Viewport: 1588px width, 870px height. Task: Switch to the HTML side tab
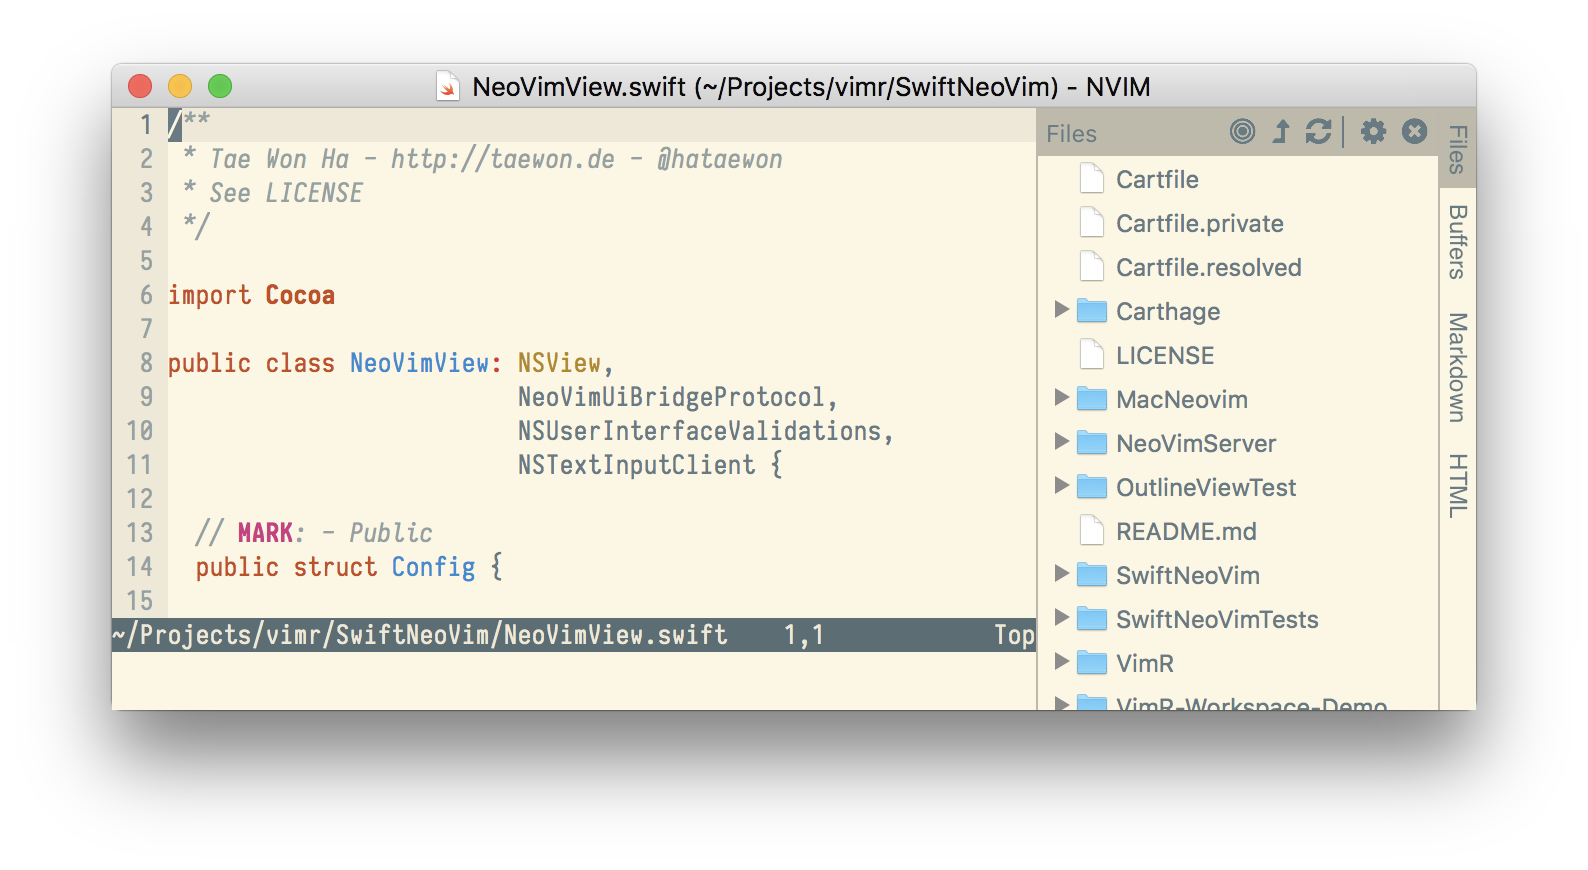[x=1458, y=486]
